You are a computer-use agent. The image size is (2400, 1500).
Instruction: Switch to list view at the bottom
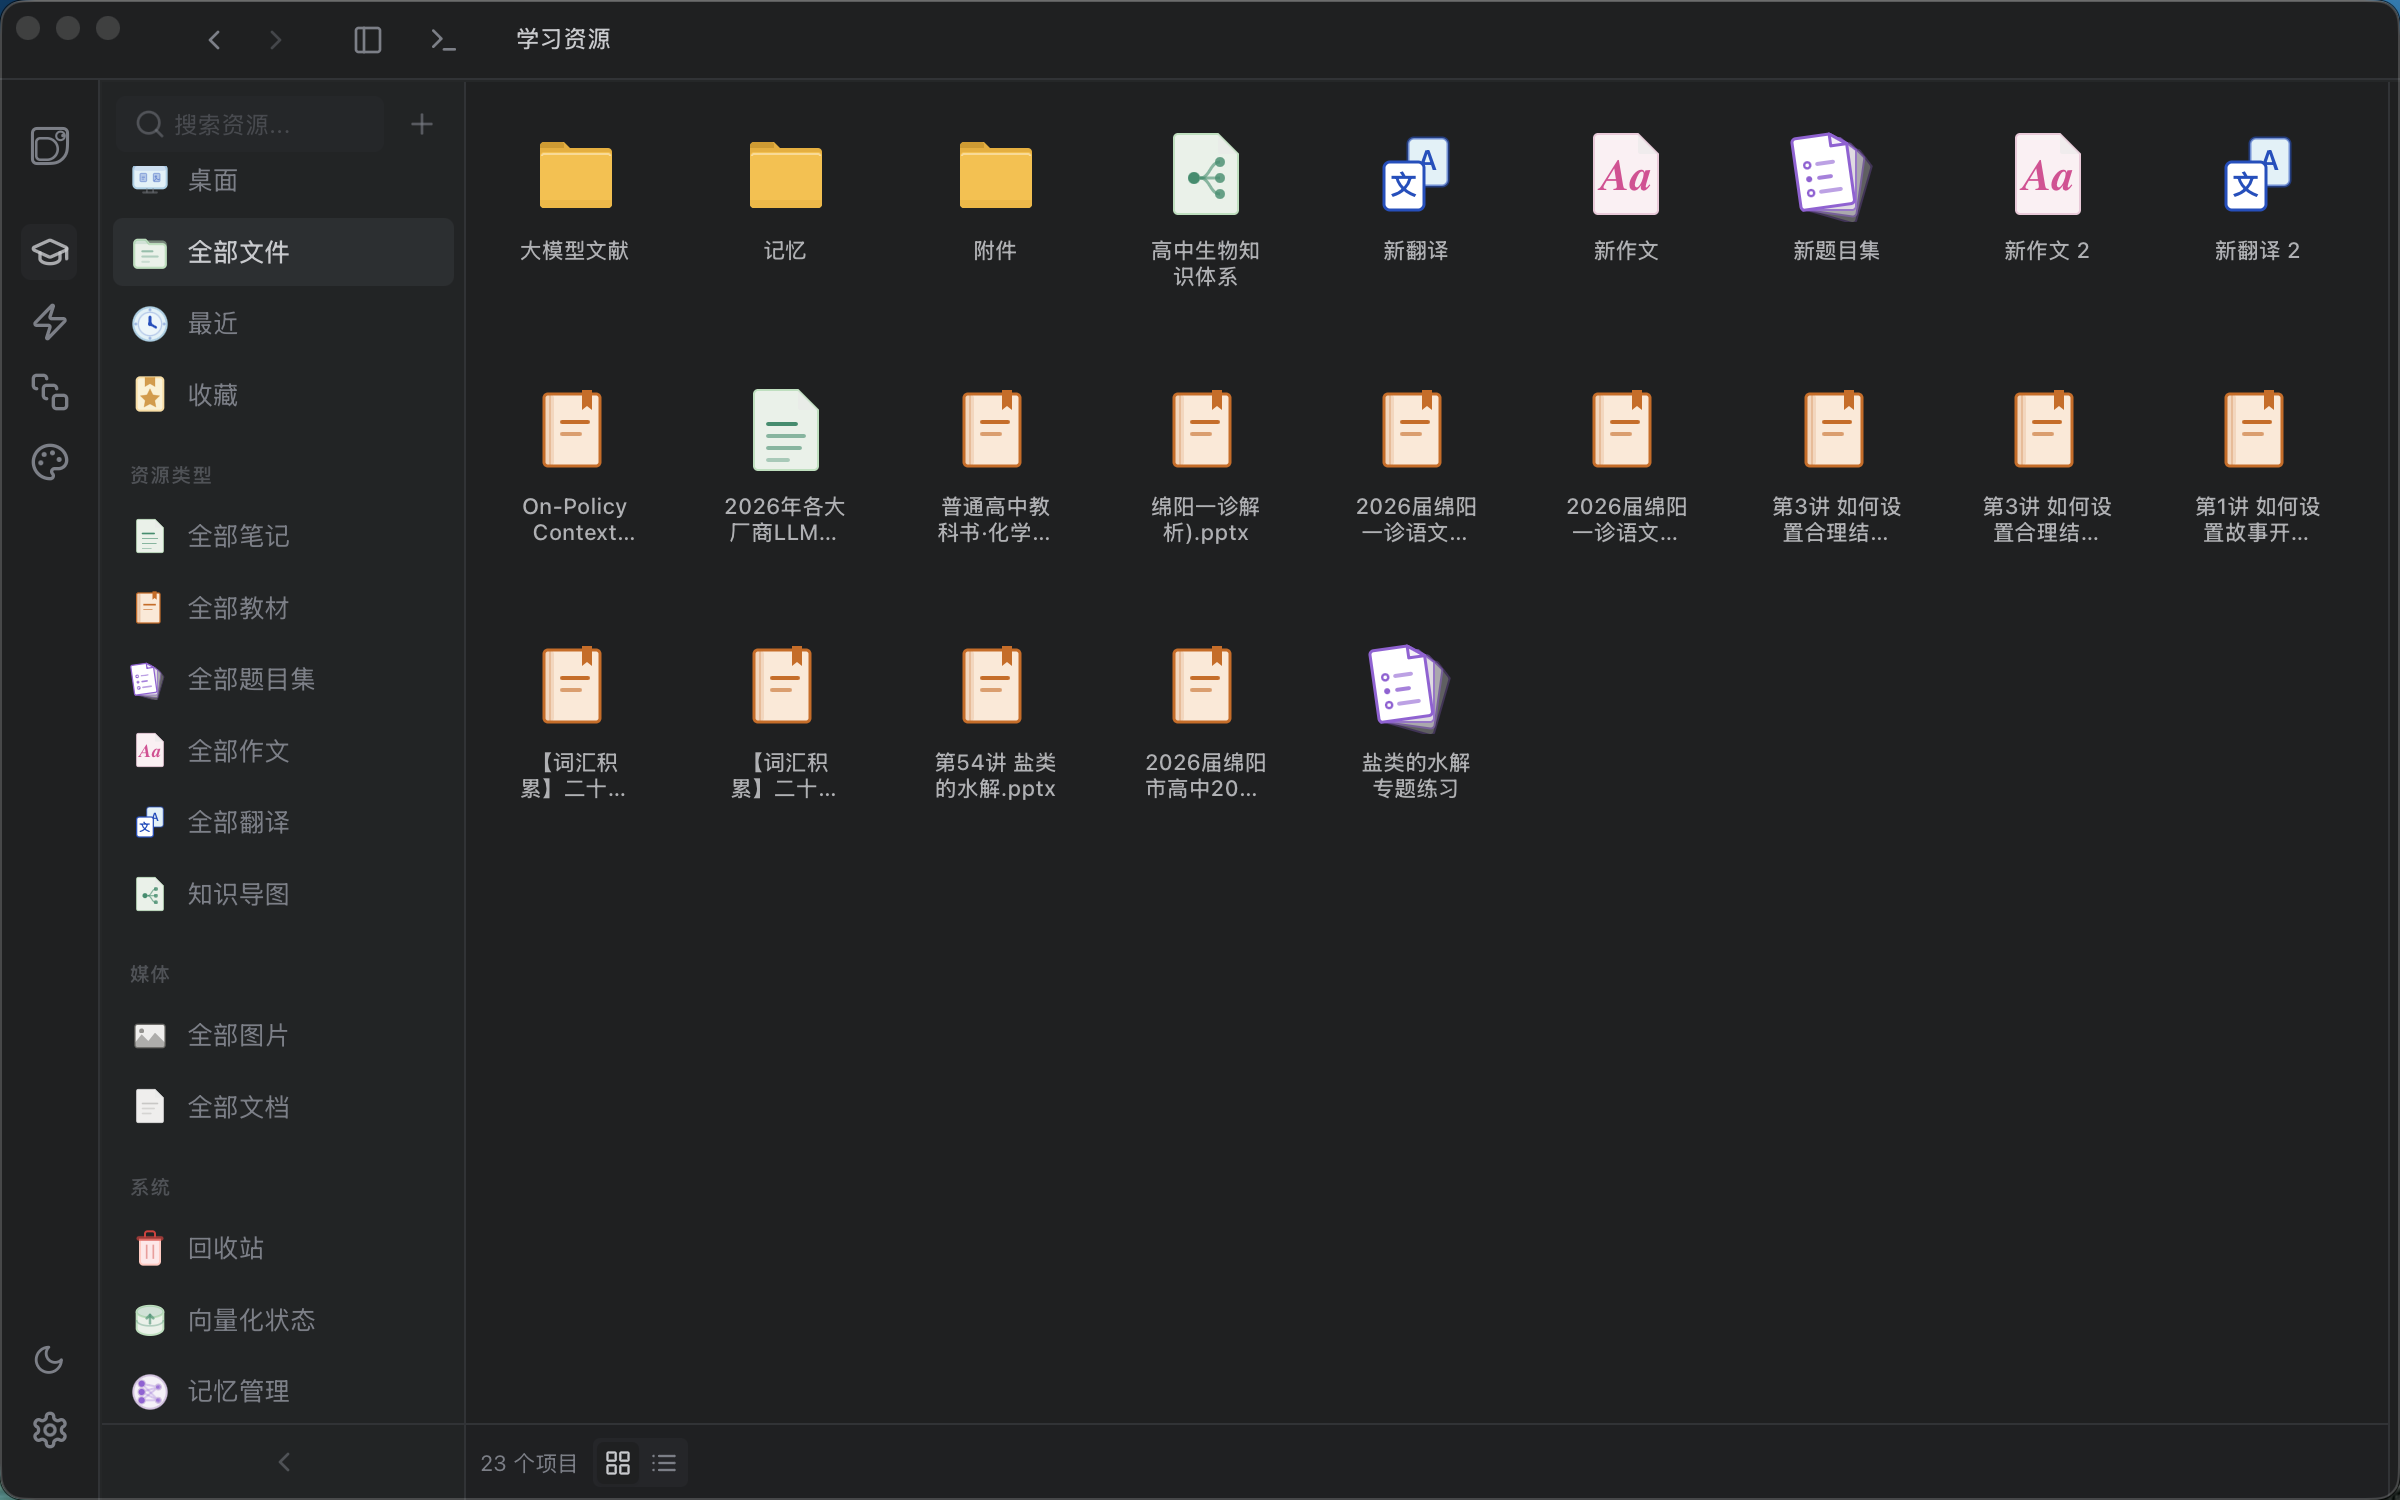coord(663,1462)
